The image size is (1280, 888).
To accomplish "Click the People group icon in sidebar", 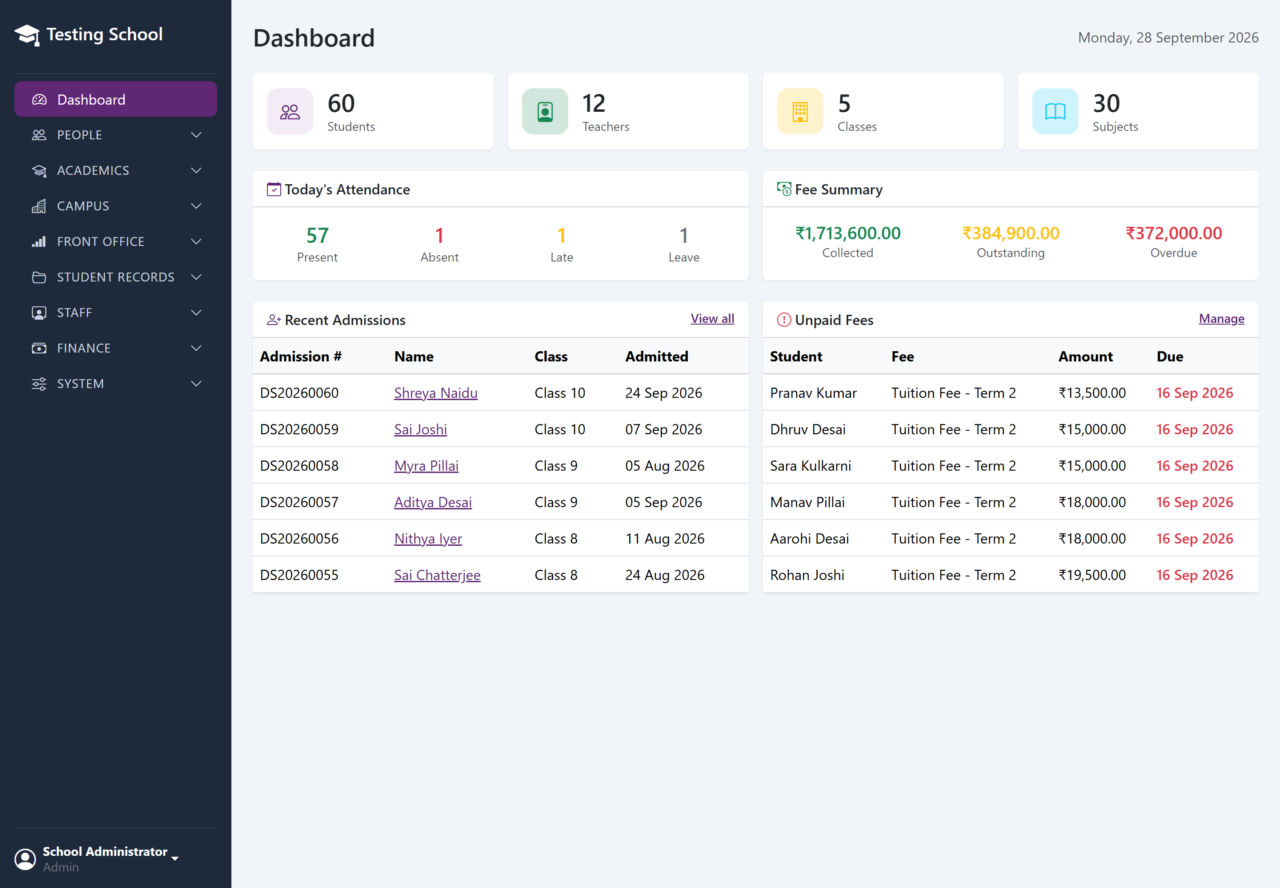I will (x=39, y=135).
